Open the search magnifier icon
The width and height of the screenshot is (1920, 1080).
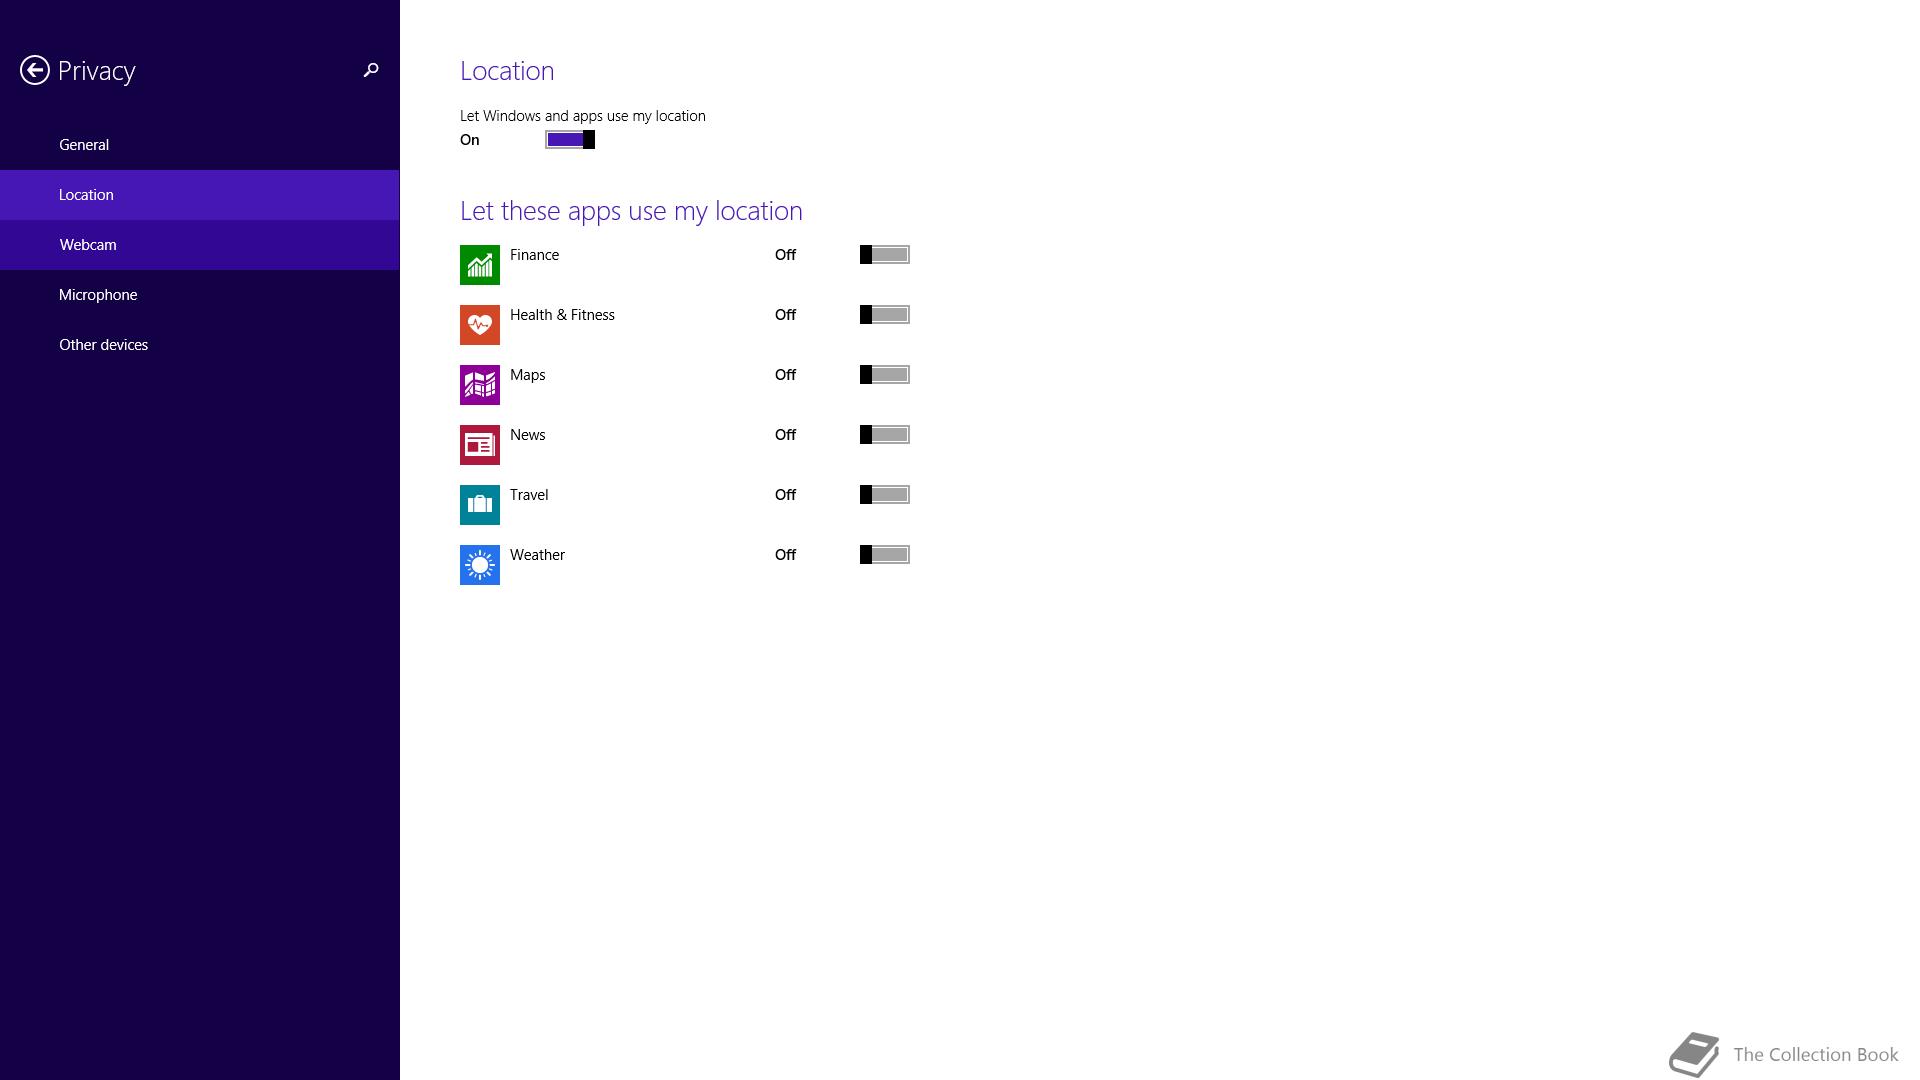371,70
